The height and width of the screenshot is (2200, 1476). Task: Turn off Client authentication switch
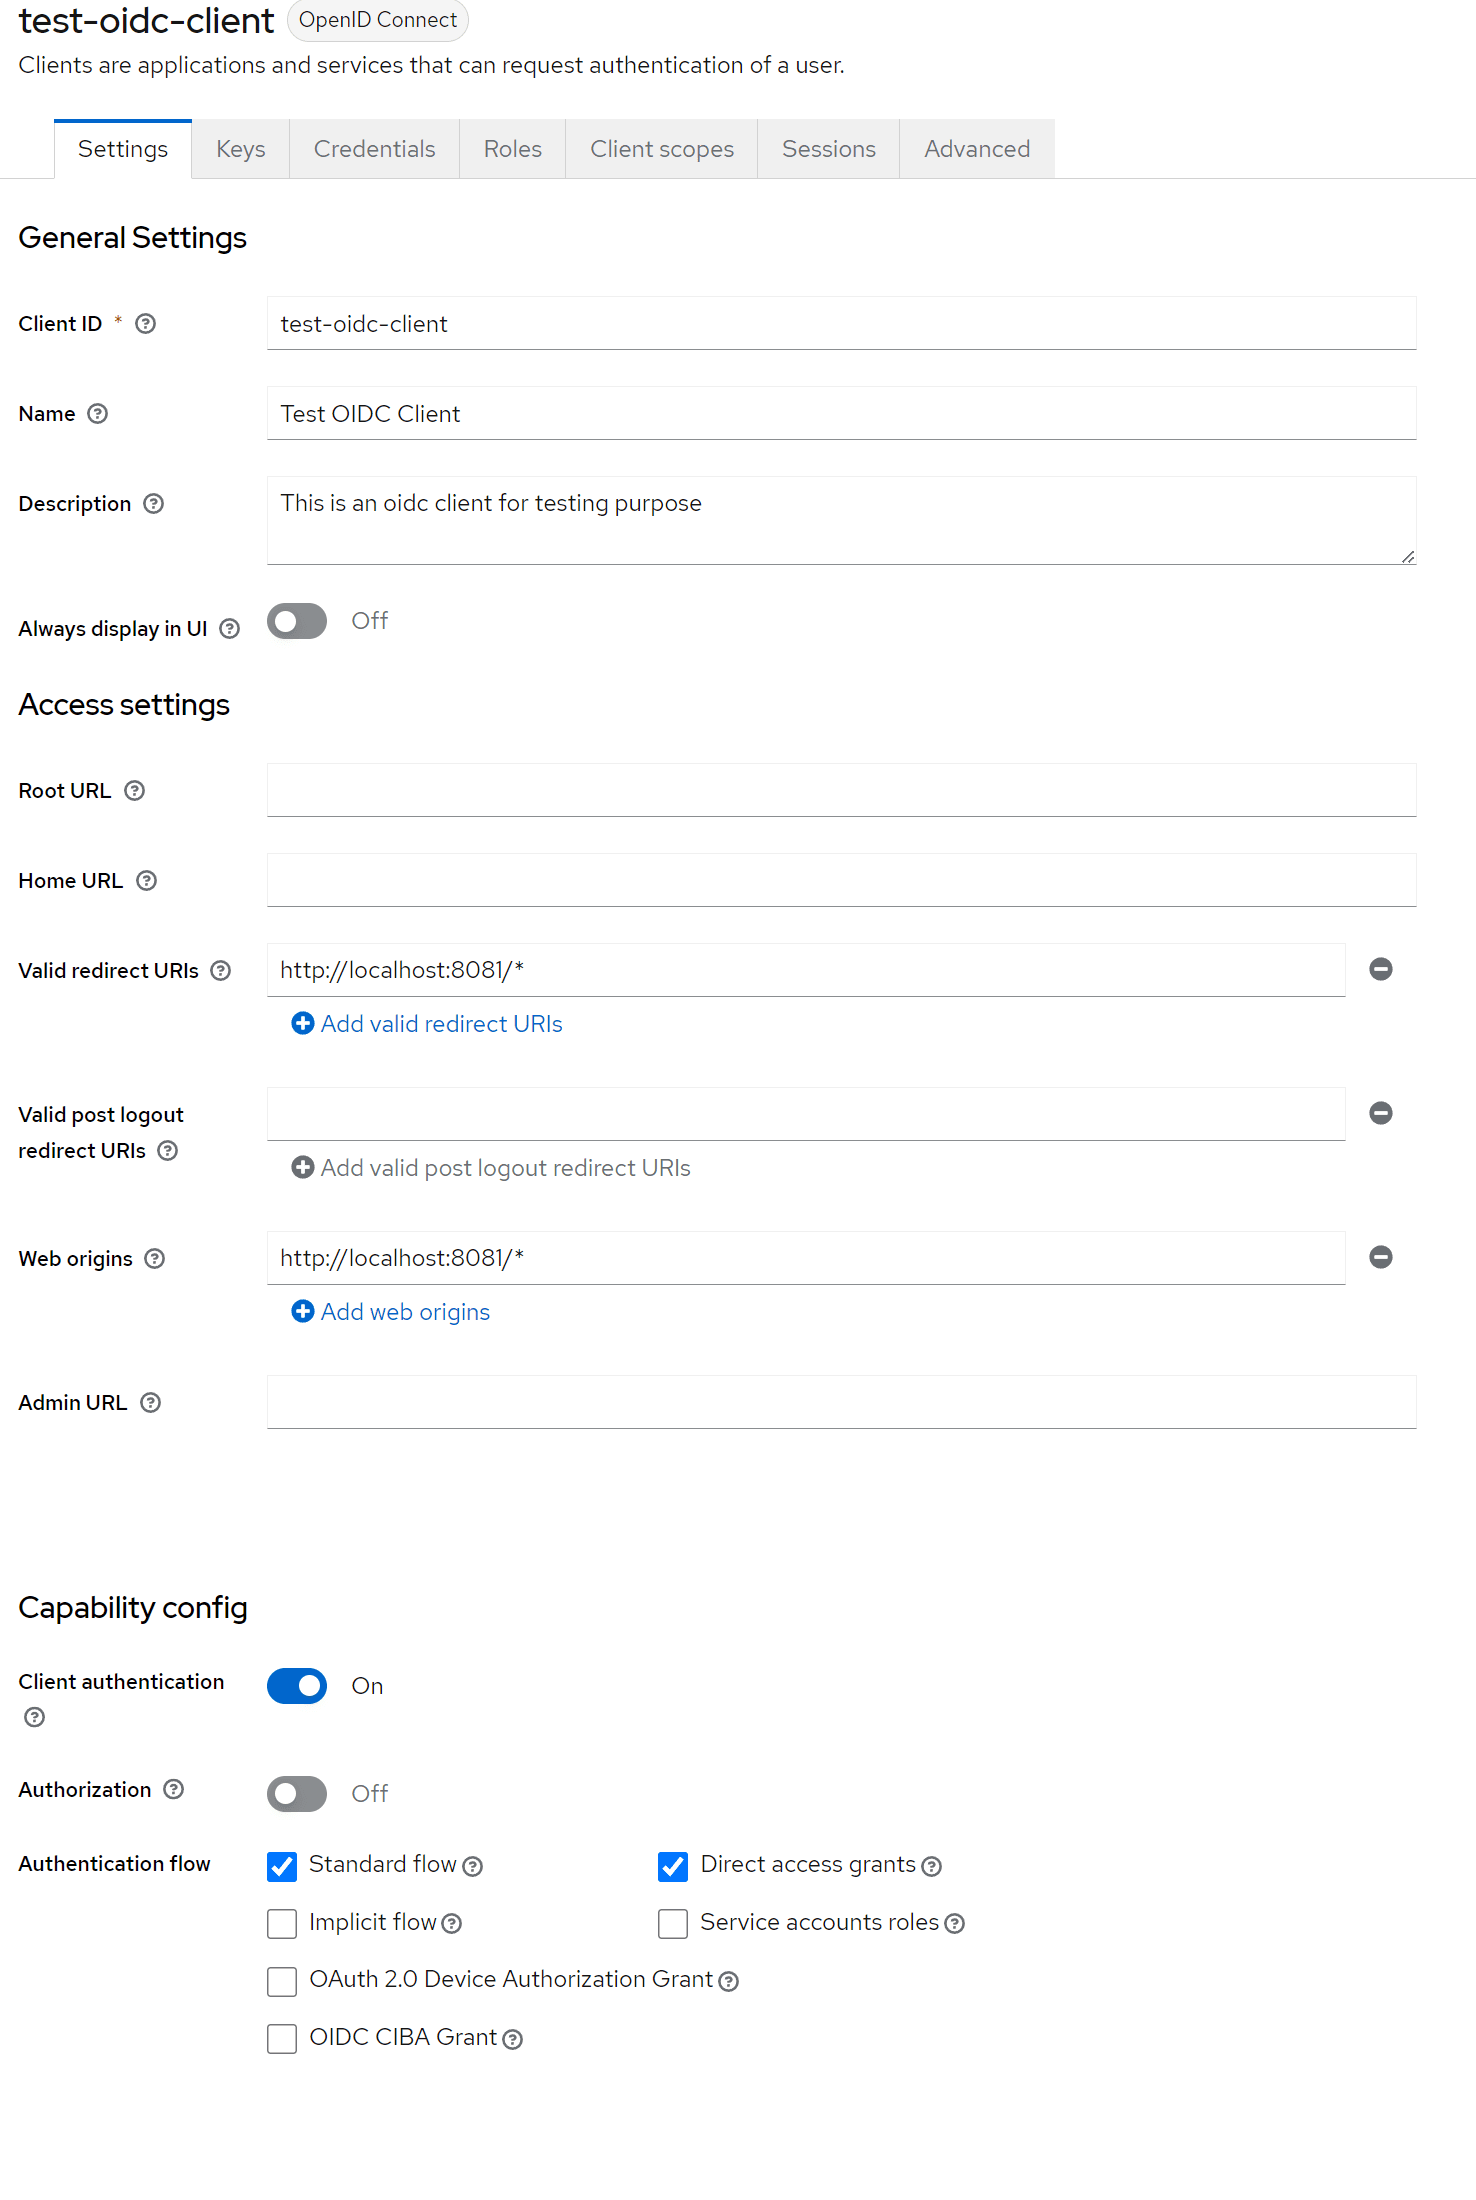(297, 1686)
